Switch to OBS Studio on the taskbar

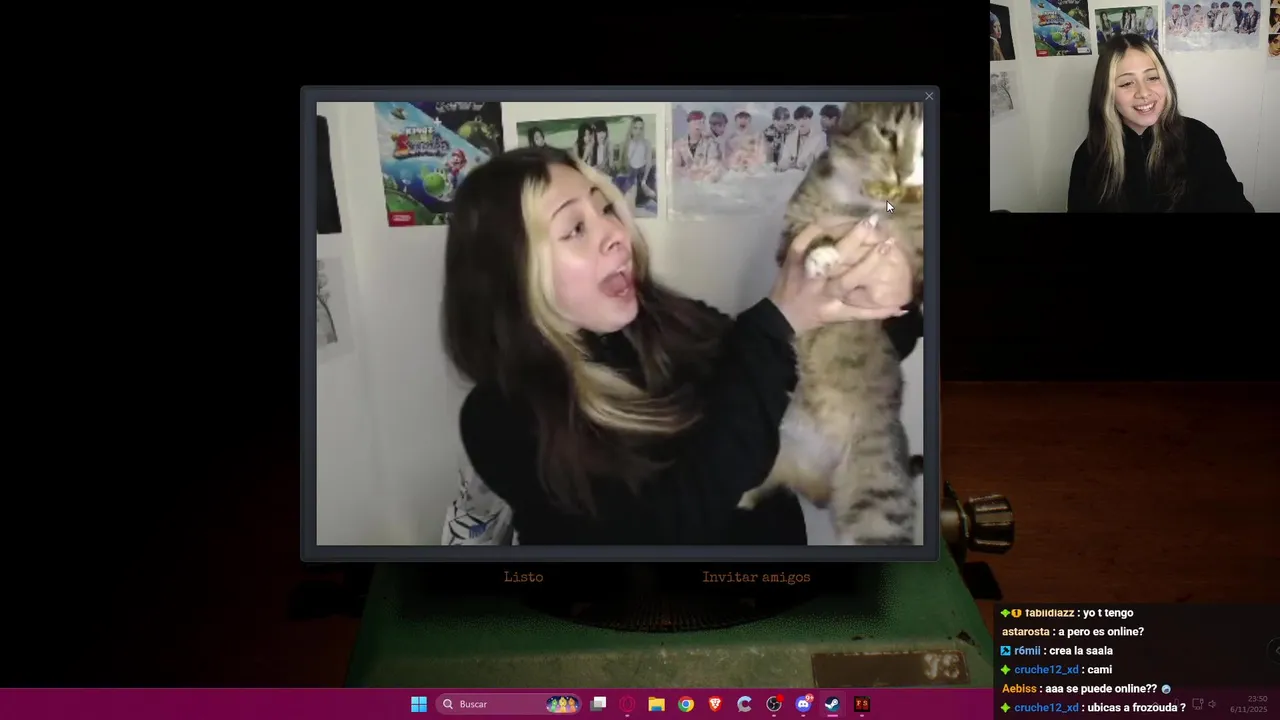click(774, 704)
